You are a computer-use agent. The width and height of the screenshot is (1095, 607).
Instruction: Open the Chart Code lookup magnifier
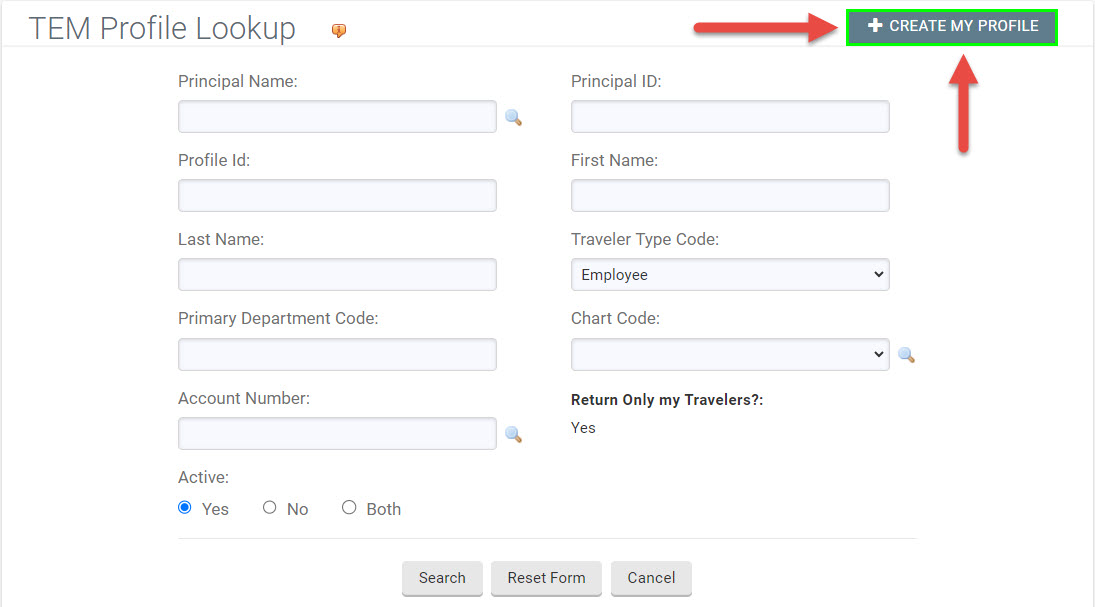(906, 355)
